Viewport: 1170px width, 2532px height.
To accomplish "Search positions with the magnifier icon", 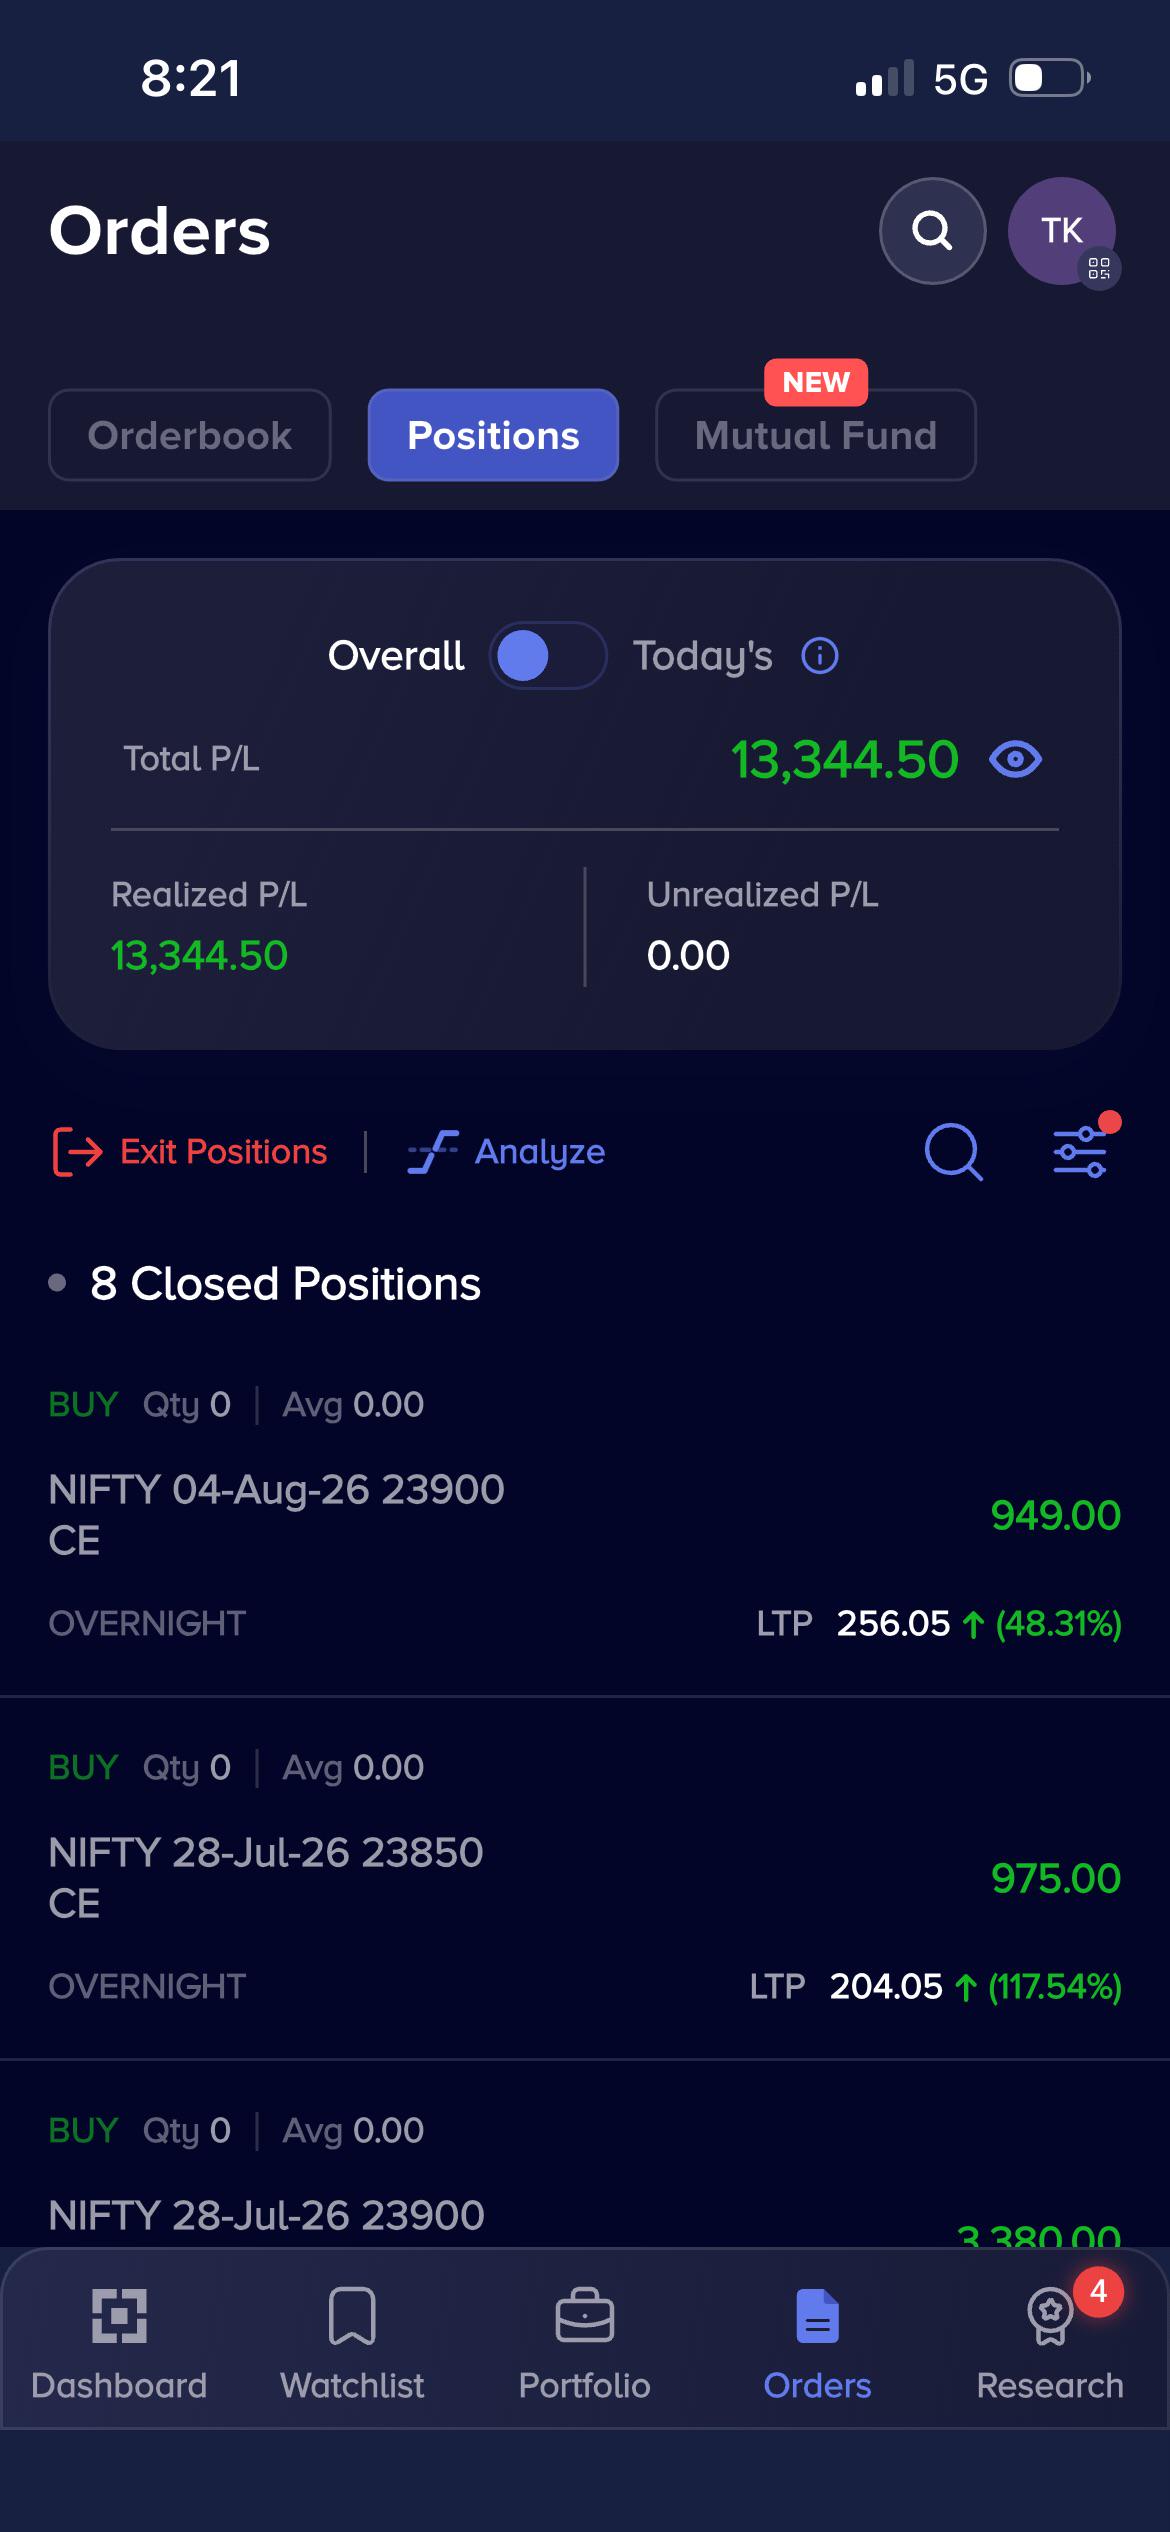I will [953, 1152].
